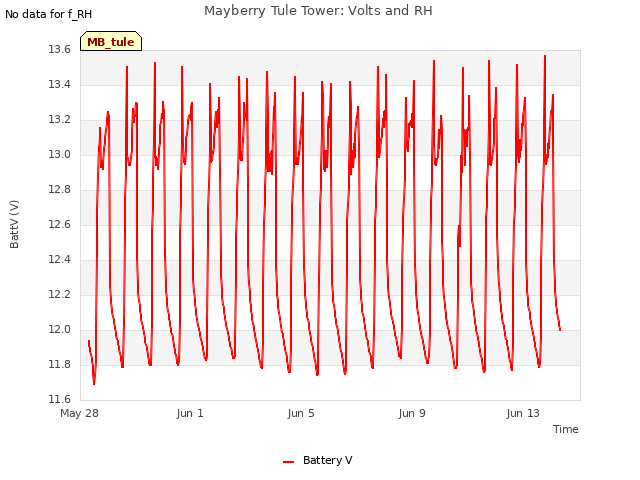640x480 pixels.
Task: Click the 13.2 y-axis tick label
Action: click(60, 120)
